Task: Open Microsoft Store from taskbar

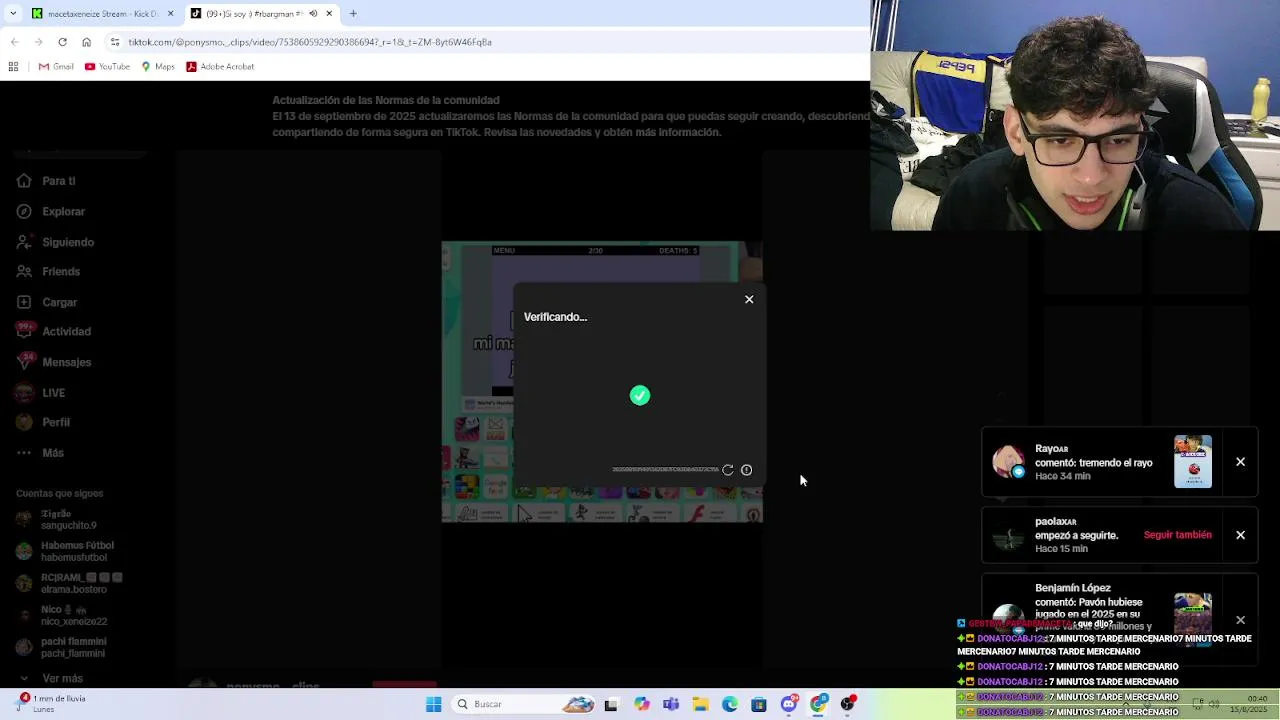Action: (759, 704)
